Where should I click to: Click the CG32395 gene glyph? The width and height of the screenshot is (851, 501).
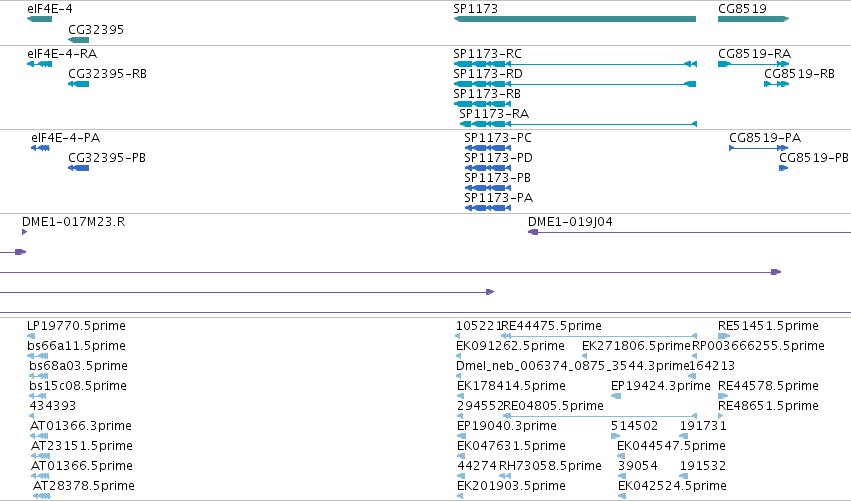[79, 40]
